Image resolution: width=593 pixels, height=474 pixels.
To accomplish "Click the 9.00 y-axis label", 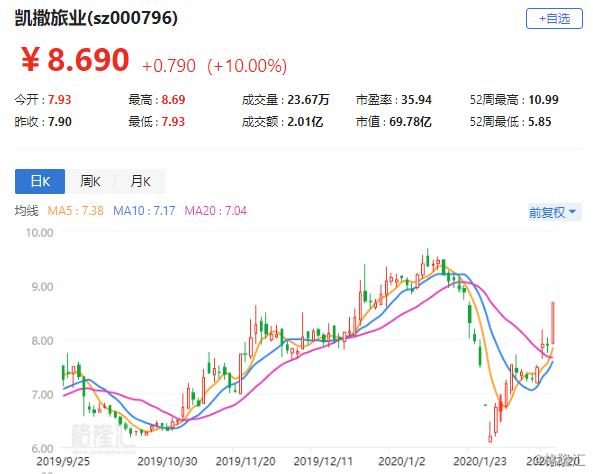I will [42, 287].
